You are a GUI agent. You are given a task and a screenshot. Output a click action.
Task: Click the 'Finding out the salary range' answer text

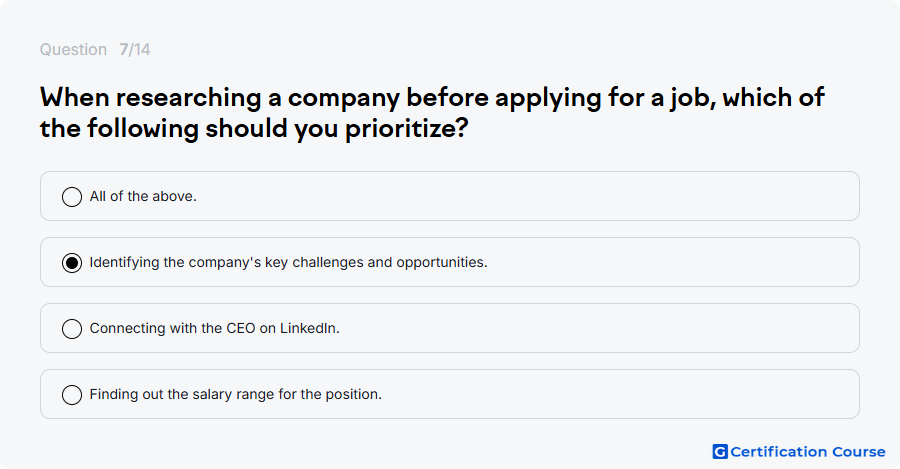(235, 394)
